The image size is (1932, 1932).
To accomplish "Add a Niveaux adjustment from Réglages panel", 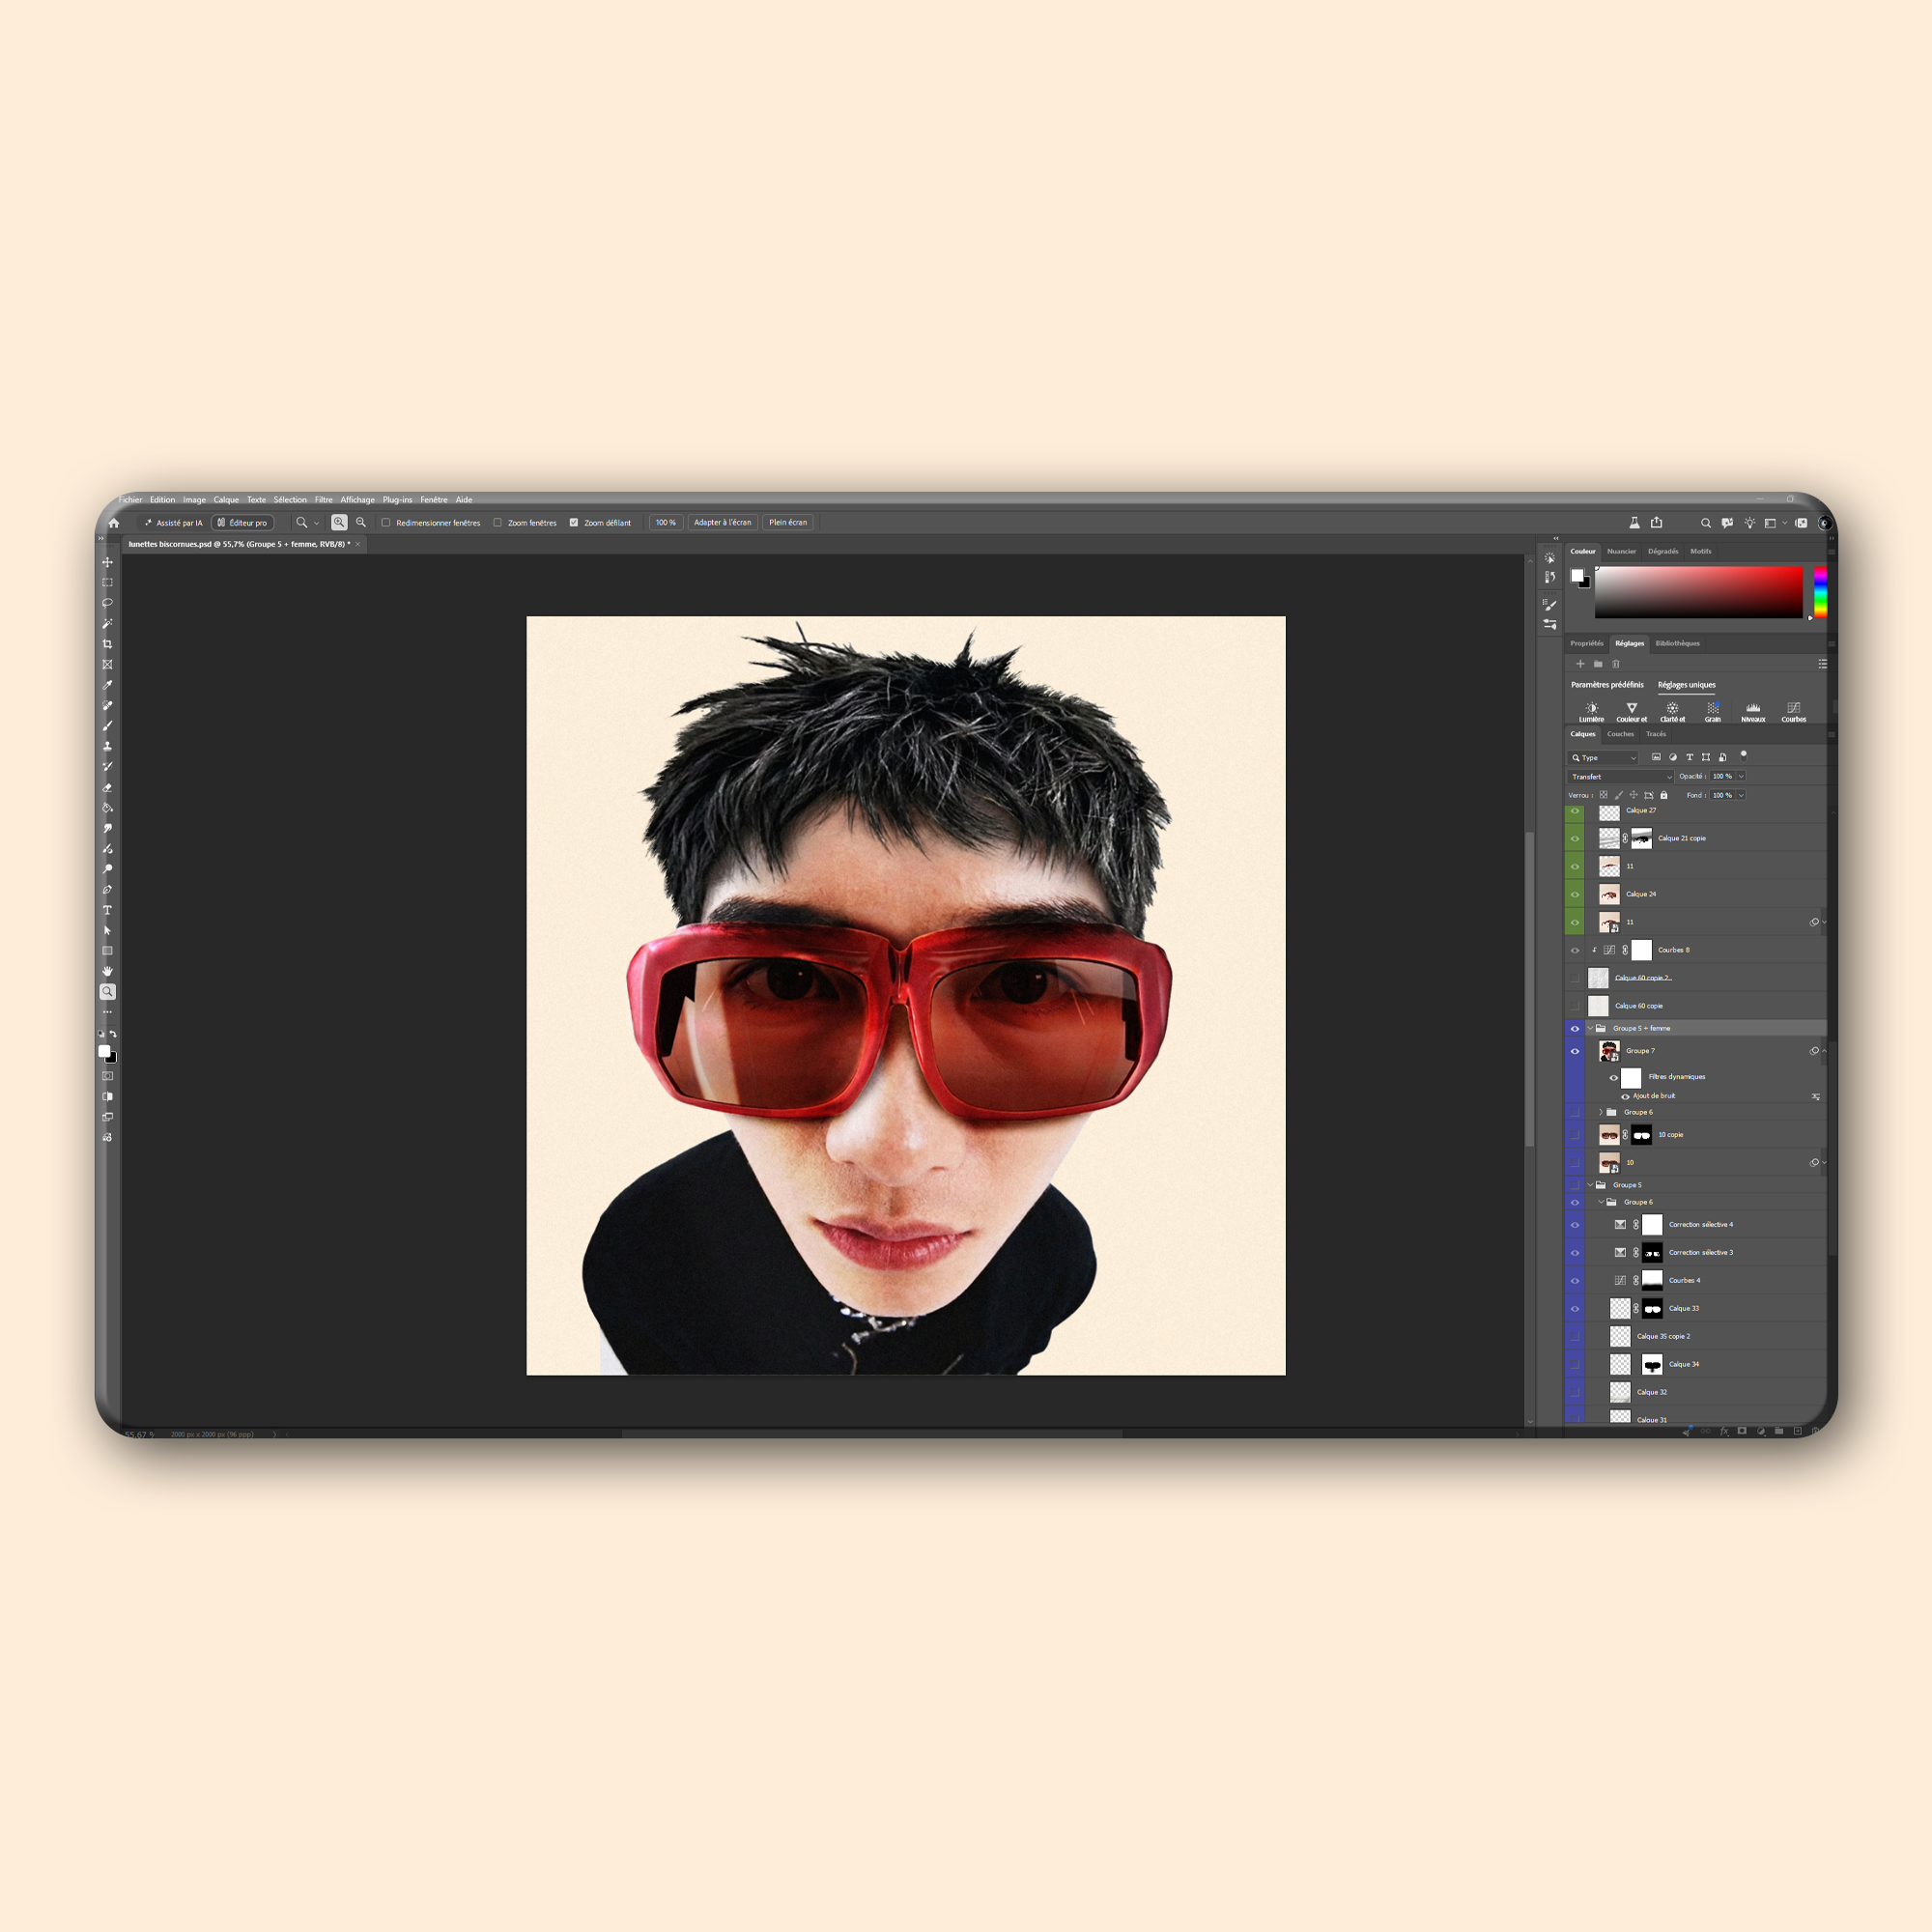I will [x=1753, y=712].
